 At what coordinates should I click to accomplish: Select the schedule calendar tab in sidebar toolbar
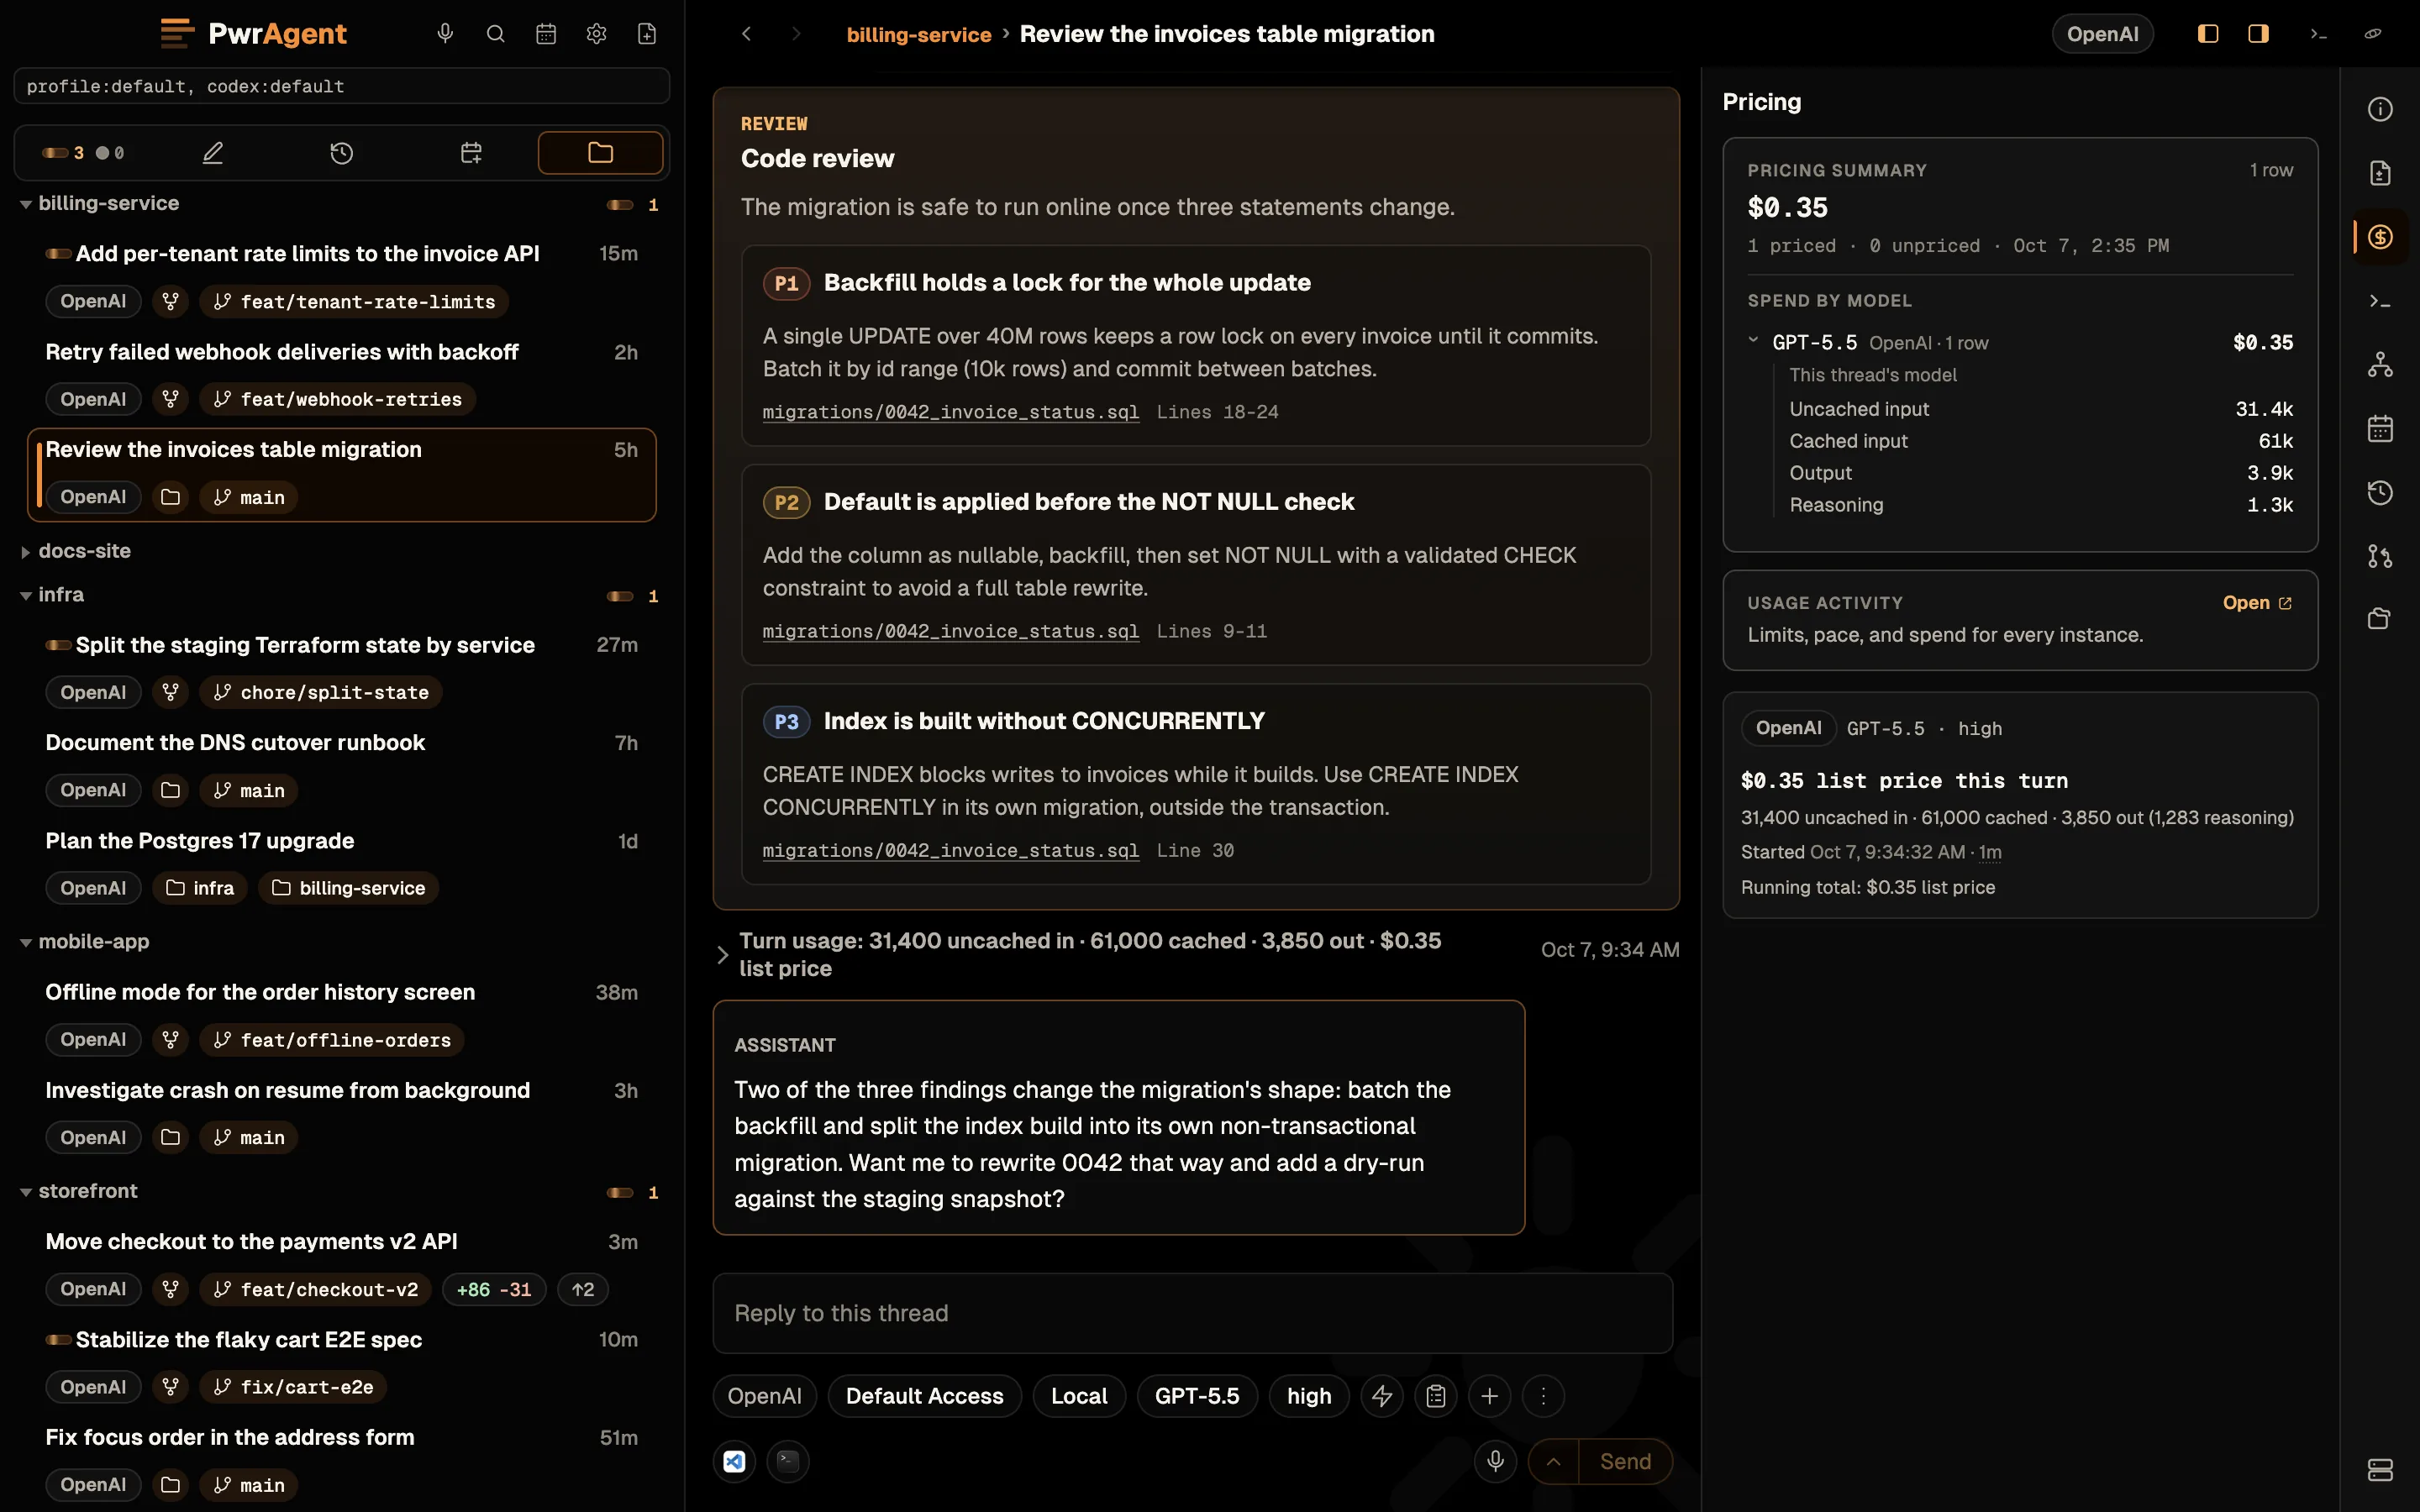tap(471, 153)
